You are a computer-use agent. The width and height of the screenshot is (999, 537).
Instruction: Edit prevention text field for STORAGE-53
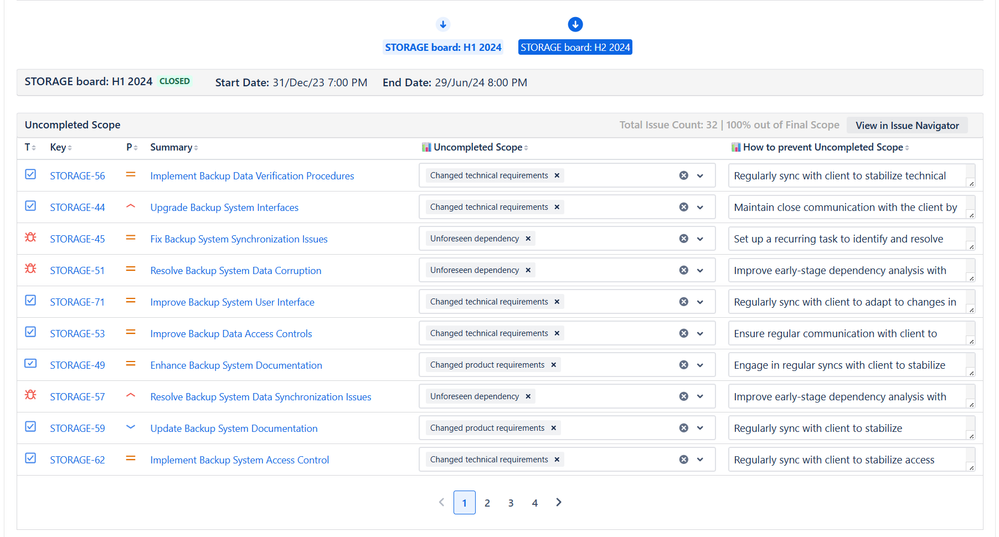(852, 333)
